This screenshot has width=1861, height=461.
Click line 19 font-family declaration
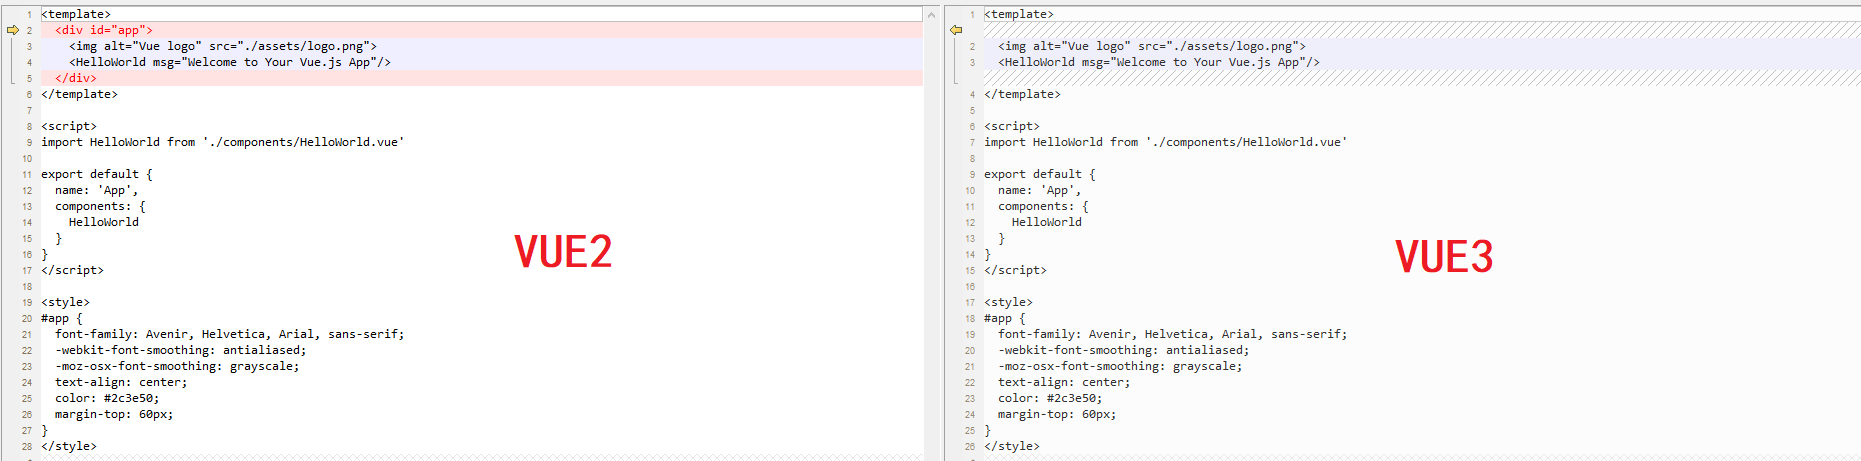point(1173,334)
